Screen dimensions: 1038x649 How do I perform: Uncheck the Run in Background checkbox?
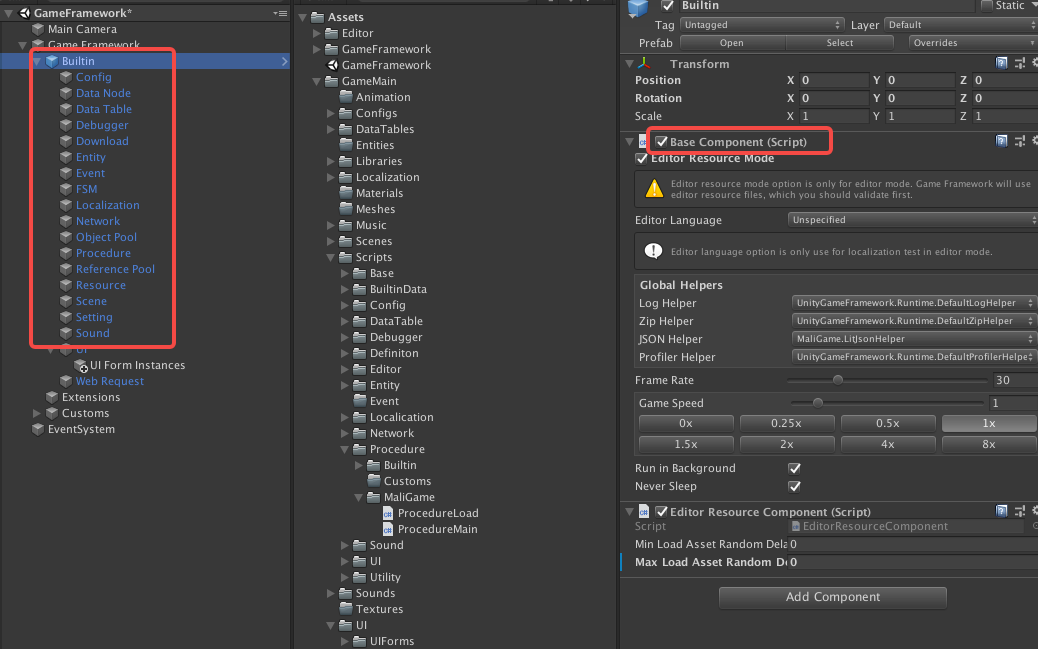[x=794, y=468]
